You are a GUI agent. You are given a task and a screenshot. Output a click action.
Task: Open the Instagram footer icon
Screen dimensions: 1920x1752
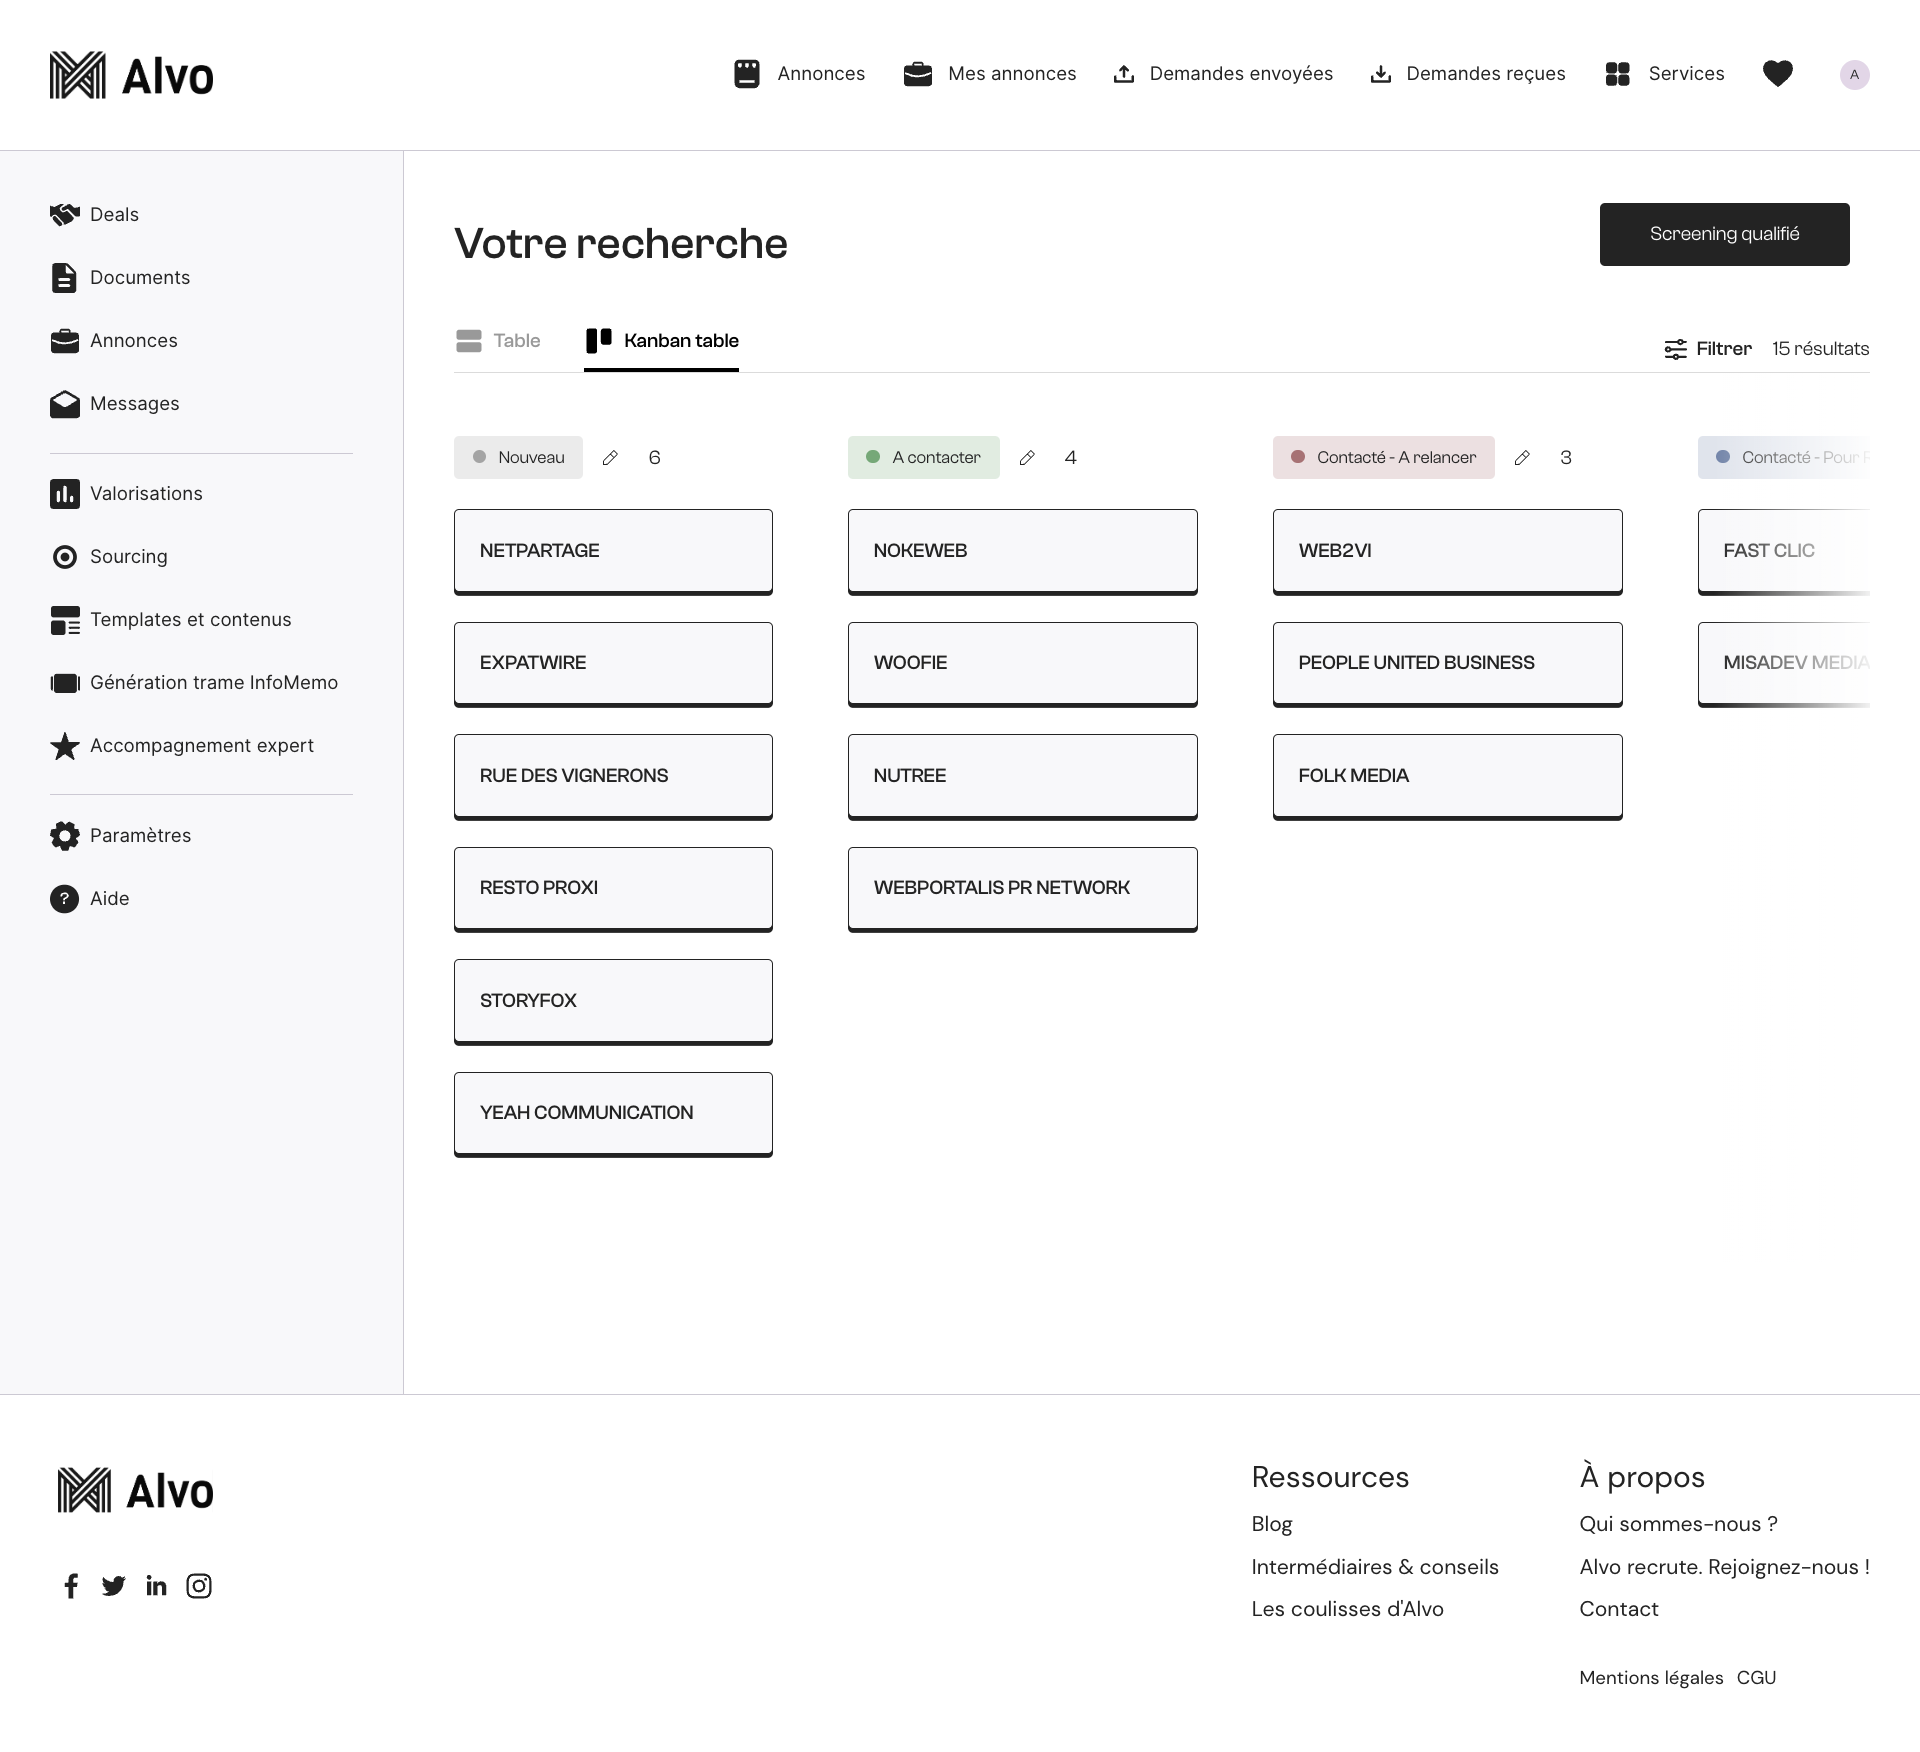[199, 1586]
